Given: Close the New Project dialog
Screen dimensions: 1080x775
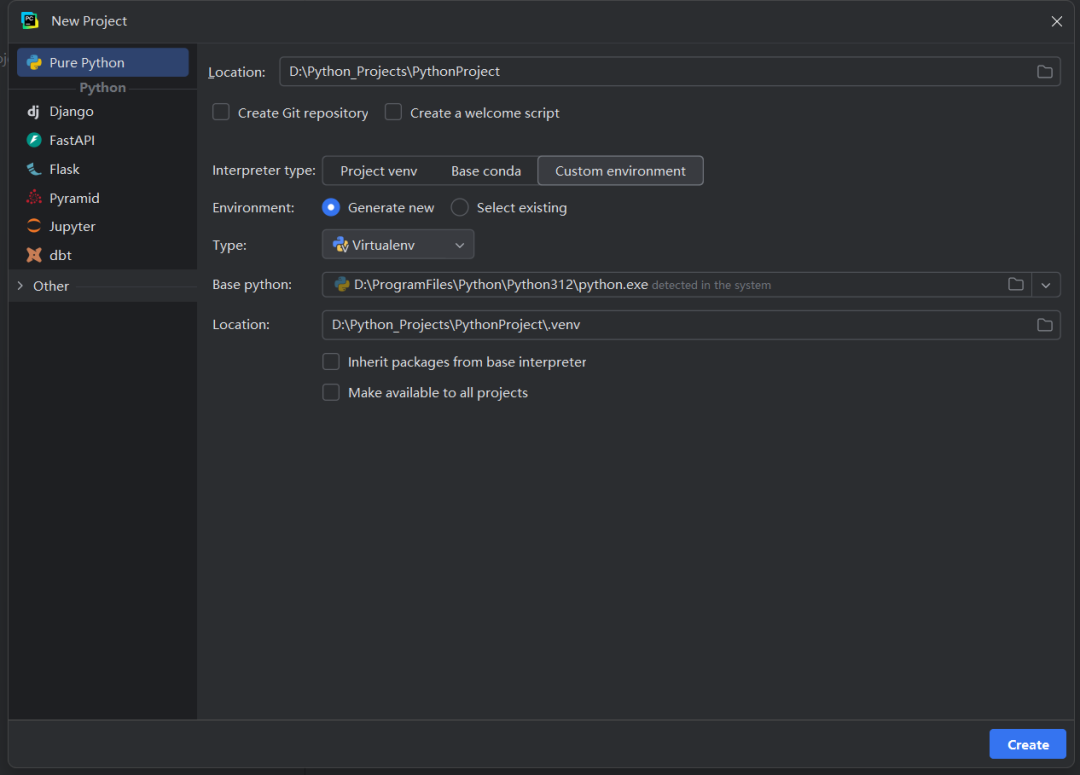Looking at the screenshot, I should (1057, 21).
